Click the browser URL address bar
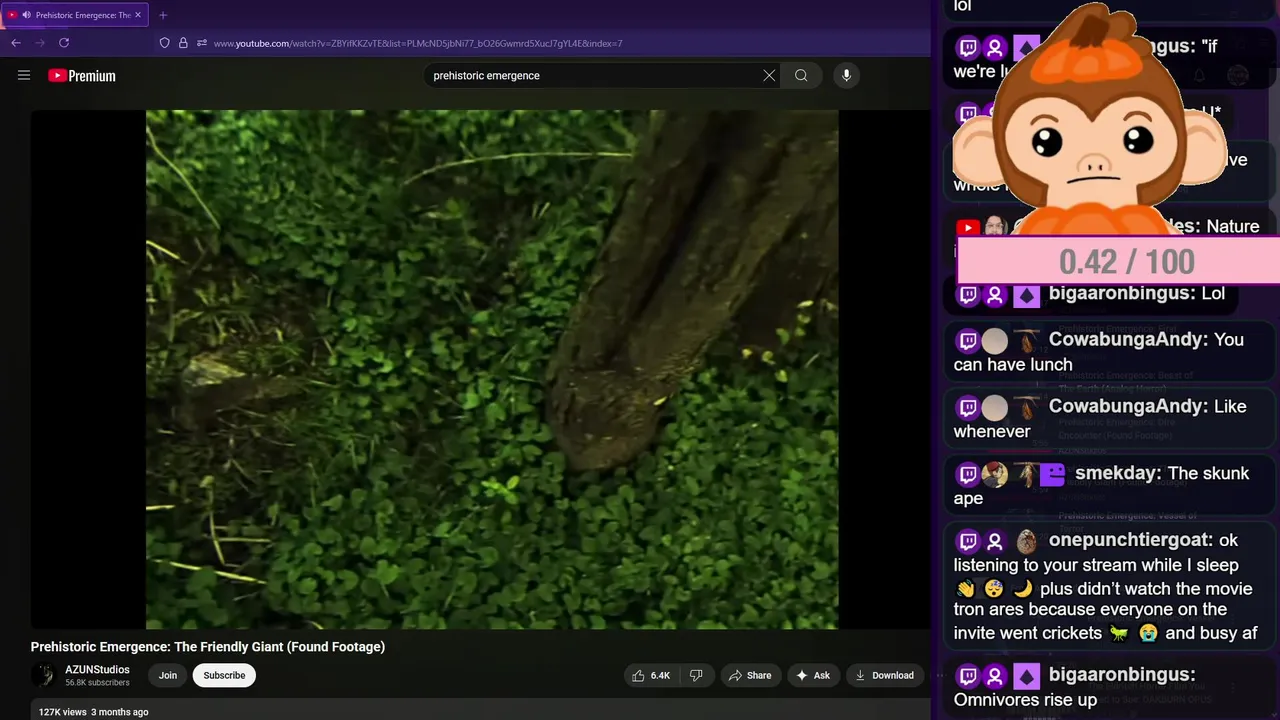The width and height of the screenshot is (1280, 720). pos(418,43)
